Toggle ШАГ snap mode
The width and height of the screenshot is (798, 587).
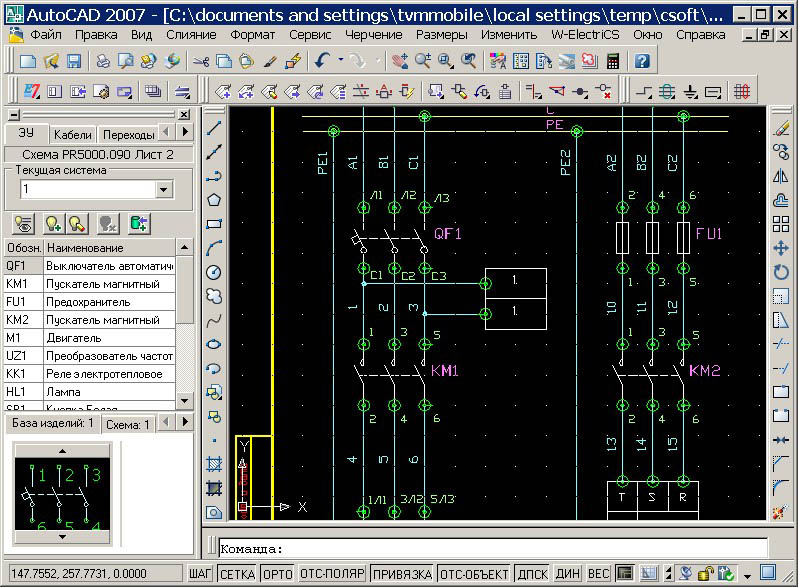click(200, 574)
